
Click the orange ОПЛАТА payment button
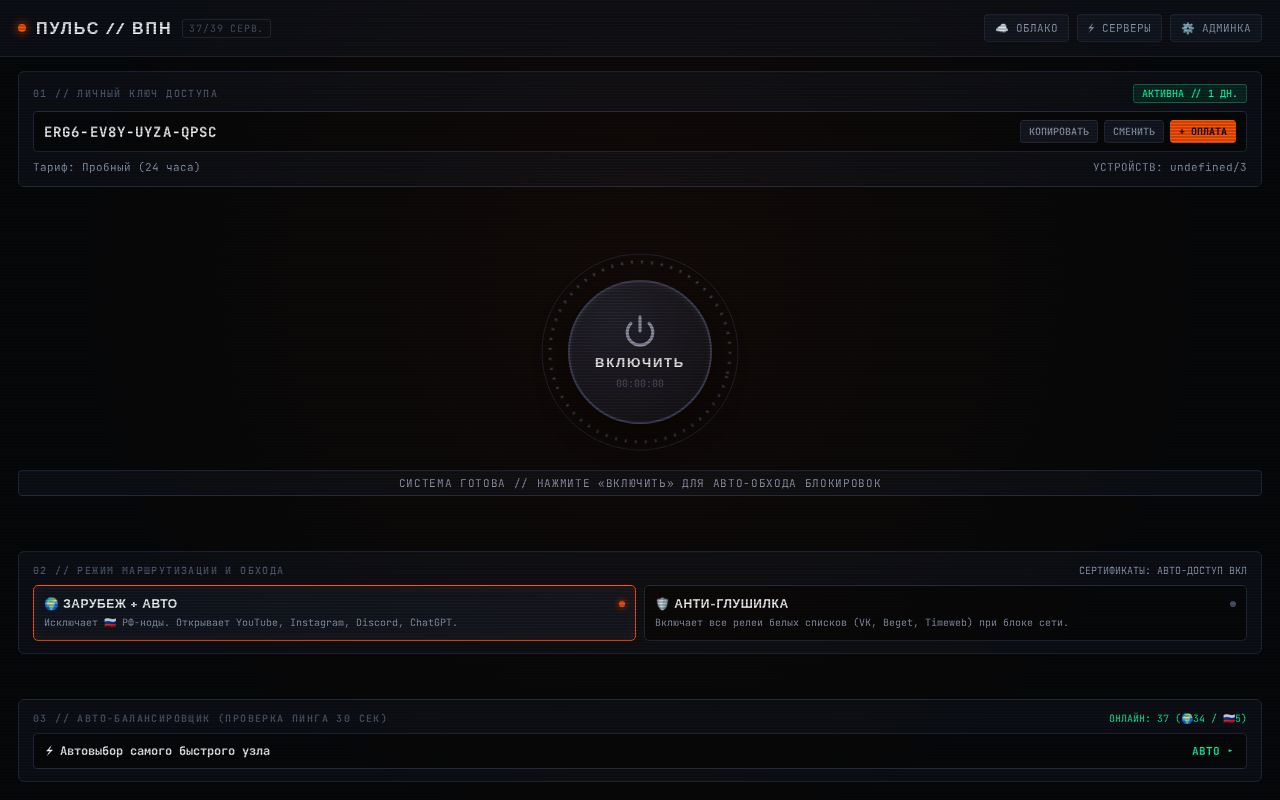point(1203,132)
